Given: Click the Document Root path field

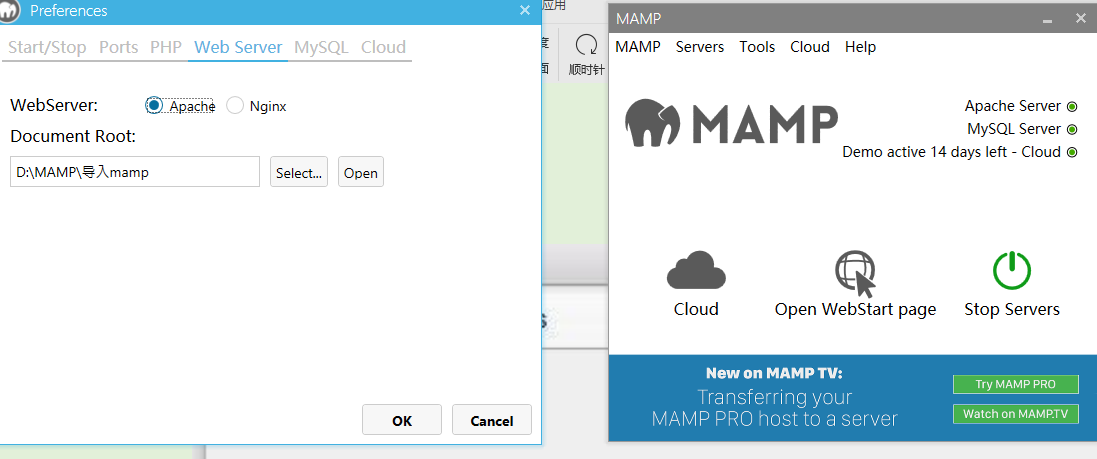Looking at the screenshot, I should 135,172.
